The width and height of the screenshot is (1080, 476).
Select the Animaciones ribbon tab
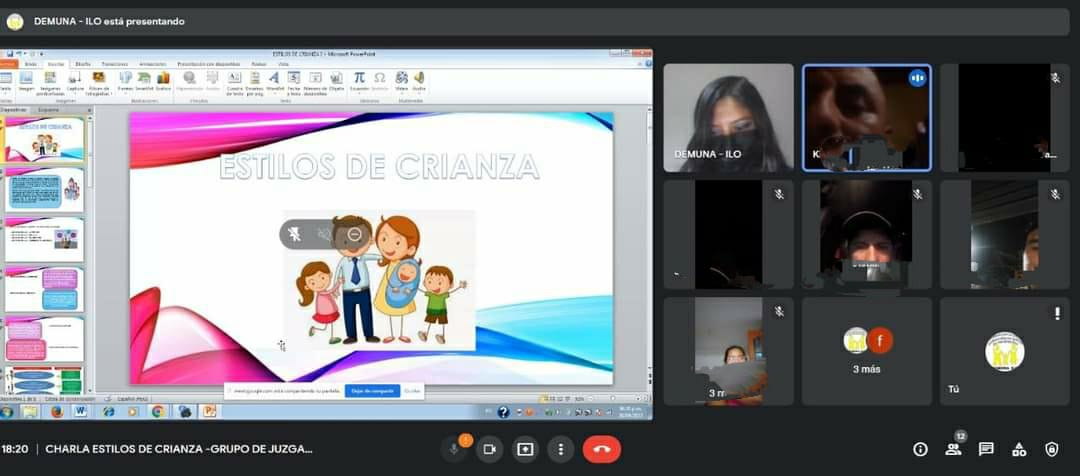pos(152,64)
